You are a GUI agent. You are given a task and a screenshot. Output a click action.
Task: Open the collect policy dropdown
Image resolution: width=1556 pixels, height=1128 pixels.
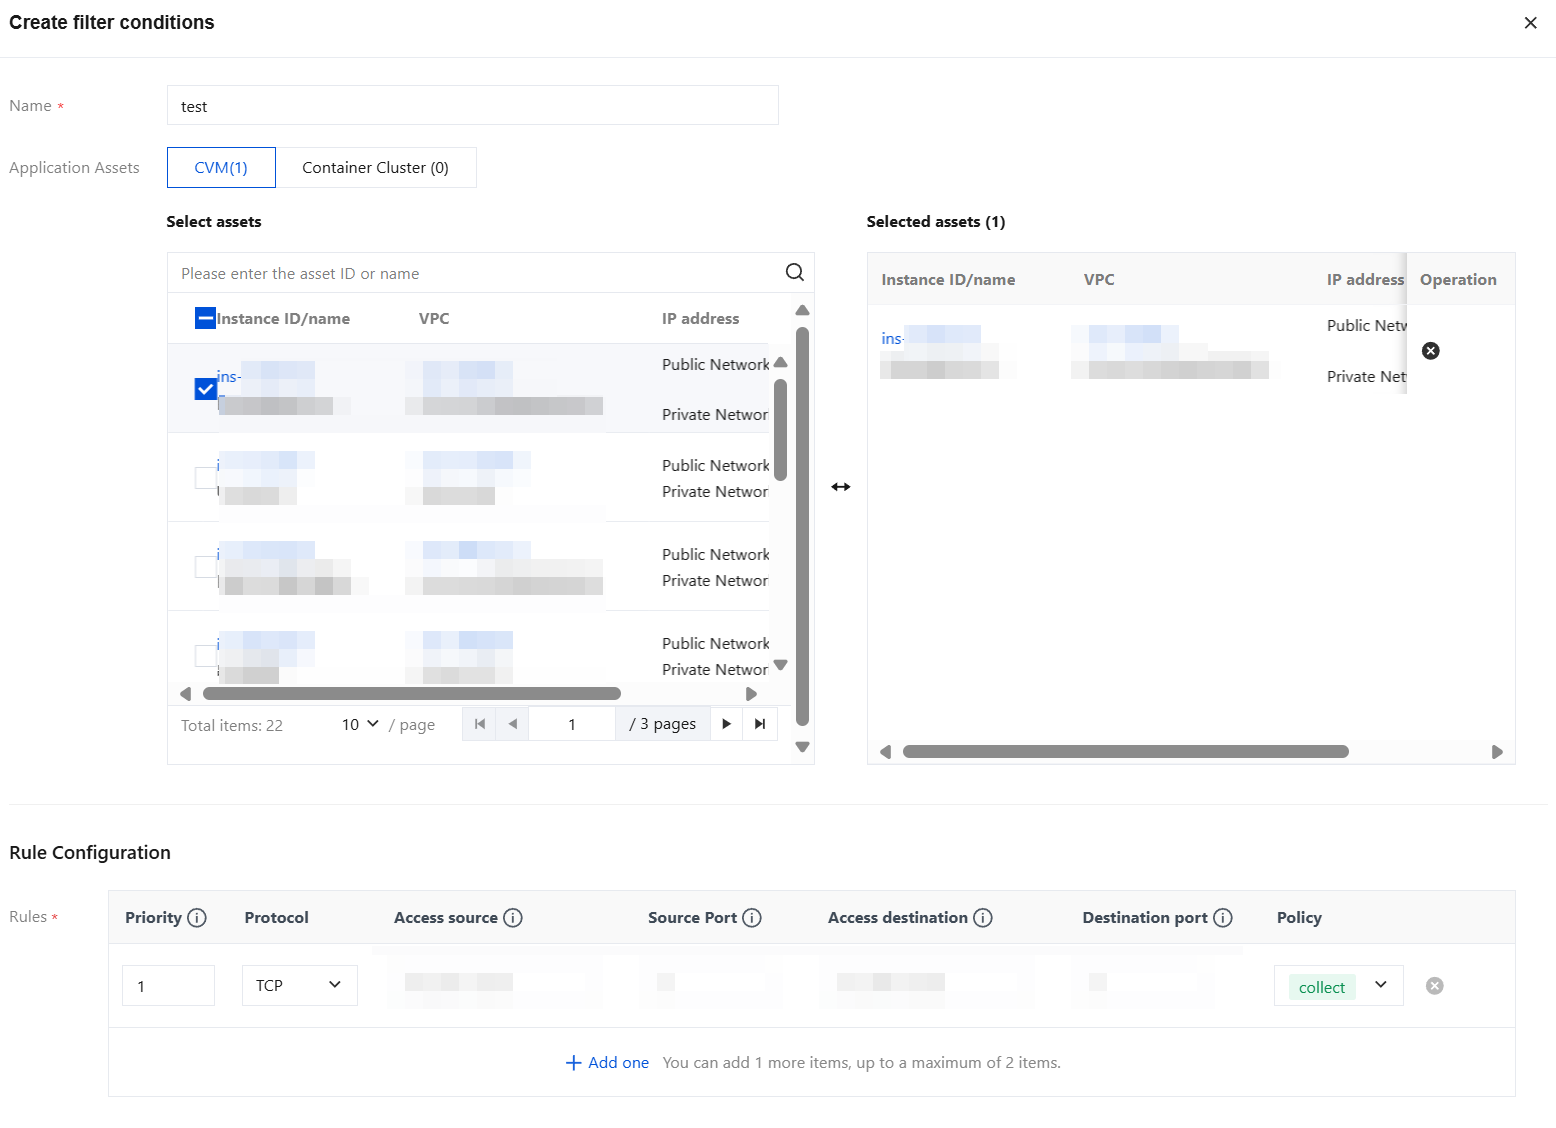tap(1338, 986)
